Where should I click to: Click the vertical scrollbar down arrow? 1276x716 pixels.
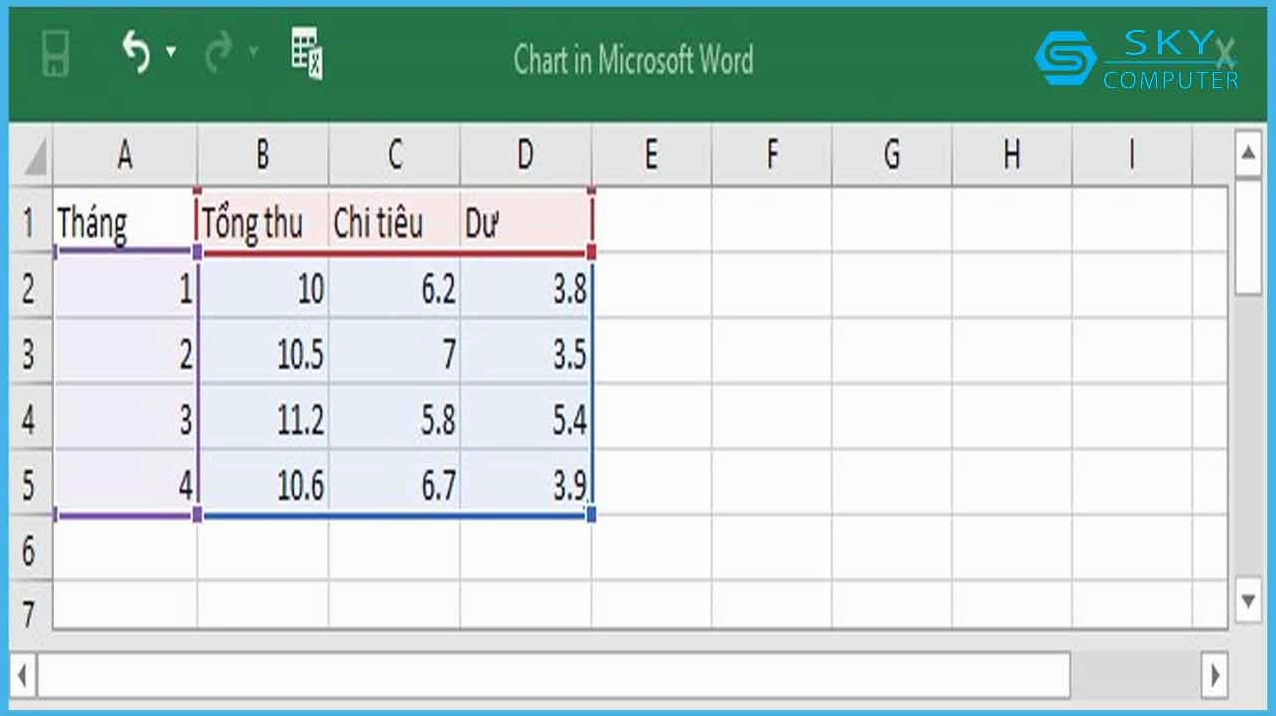pyautogui.click(x=1248, y=601)
